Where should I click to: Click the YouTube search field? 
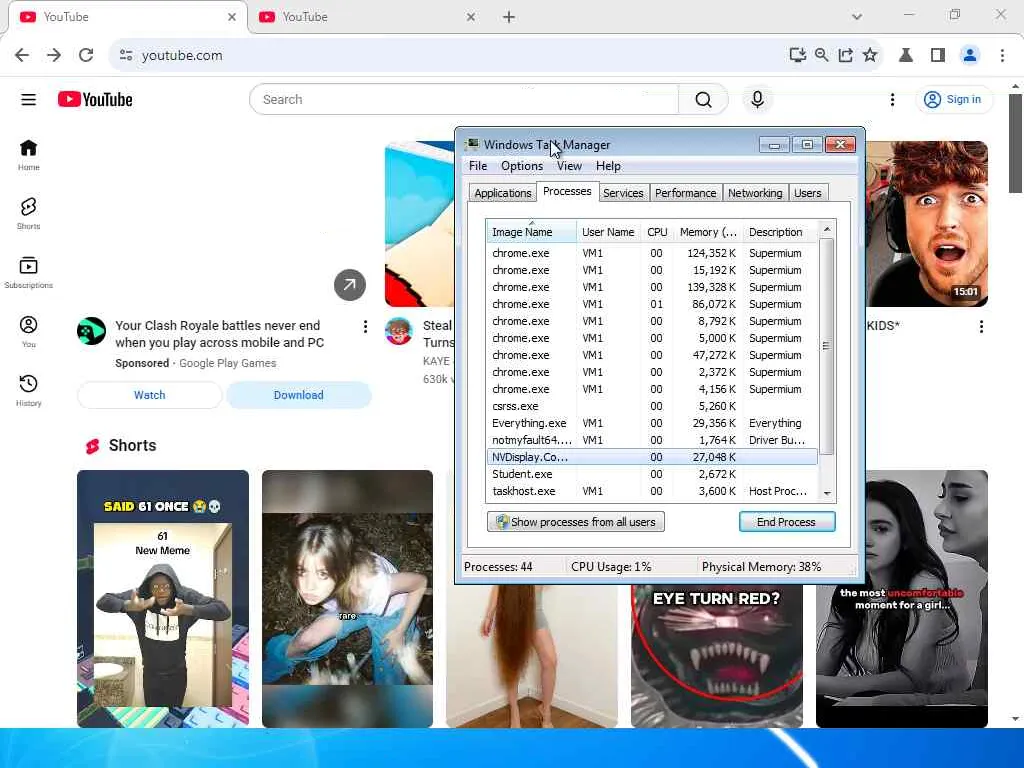pos(464,100)
